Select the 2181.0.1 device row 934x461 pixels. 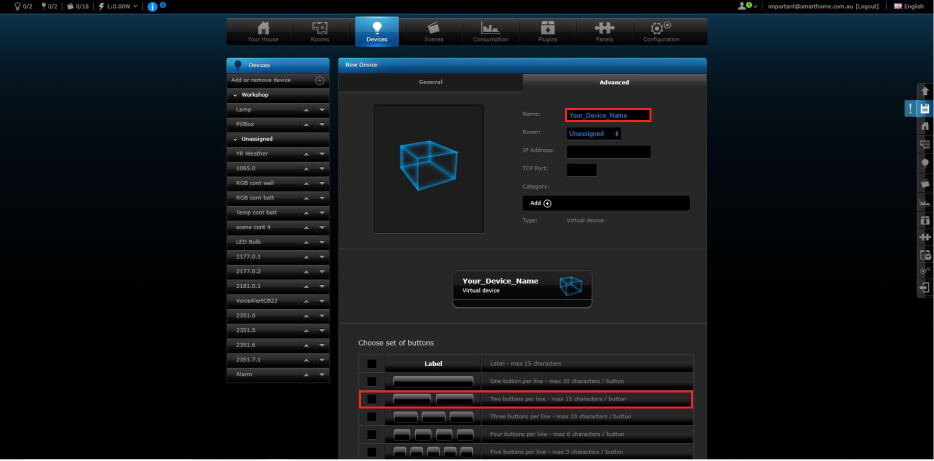coord(278,286)
